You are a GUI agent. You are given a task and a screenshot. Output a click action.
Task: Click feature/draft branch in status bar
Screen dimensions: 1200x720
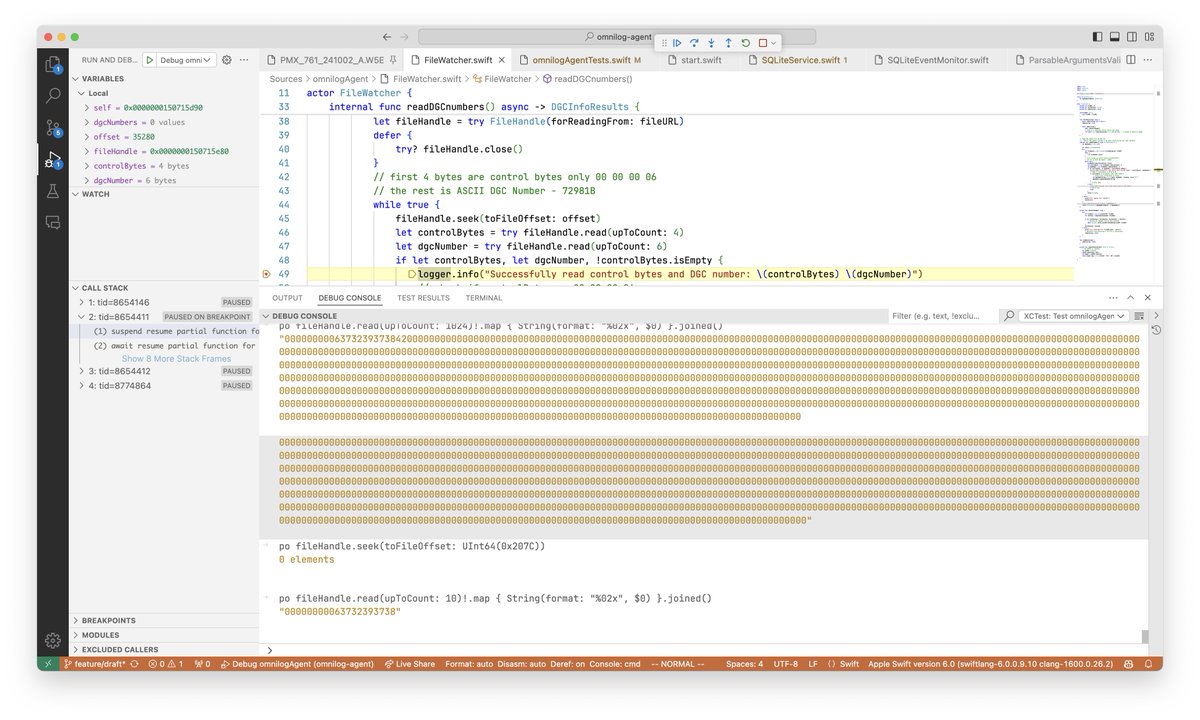click(x=95, y=664)
